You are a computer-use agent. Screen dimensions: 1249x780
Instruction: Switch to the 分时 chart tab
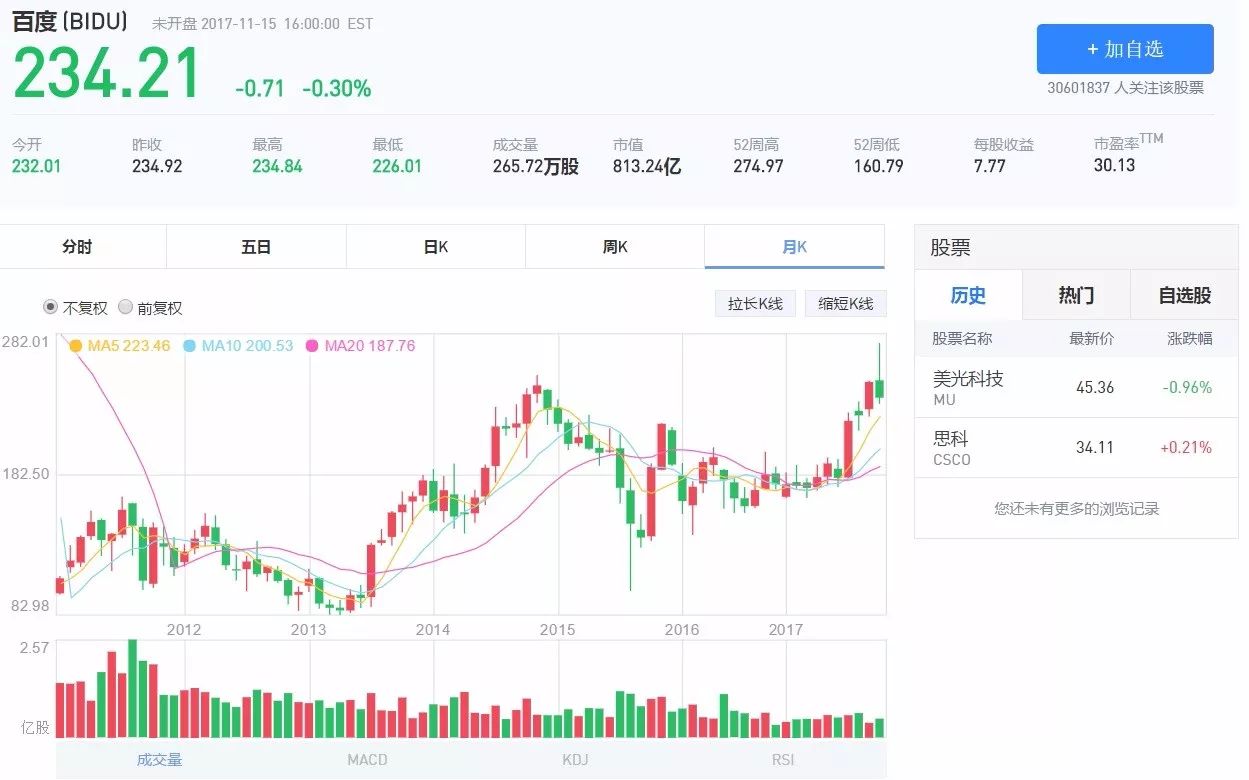coord(77,247)
